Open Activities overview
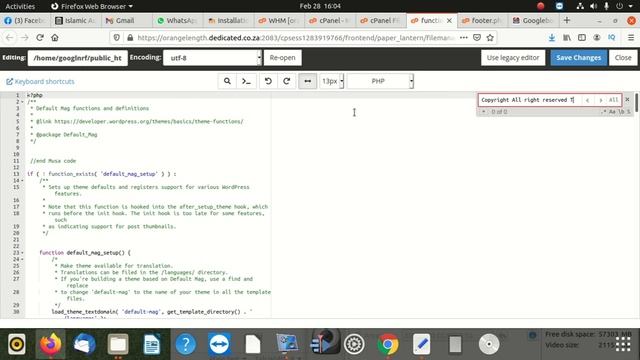The height and width of the screenshot is (360, 640). click(20, 6)
